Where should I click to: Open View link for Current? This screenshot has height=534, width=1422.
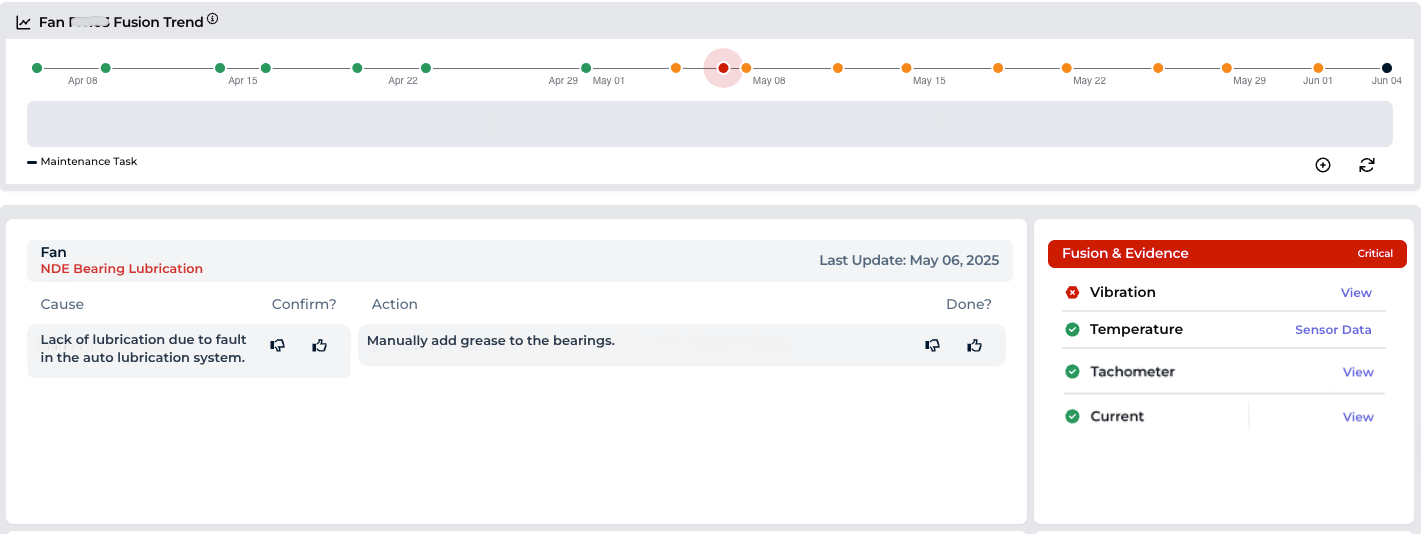click(x=1358, y=417)
